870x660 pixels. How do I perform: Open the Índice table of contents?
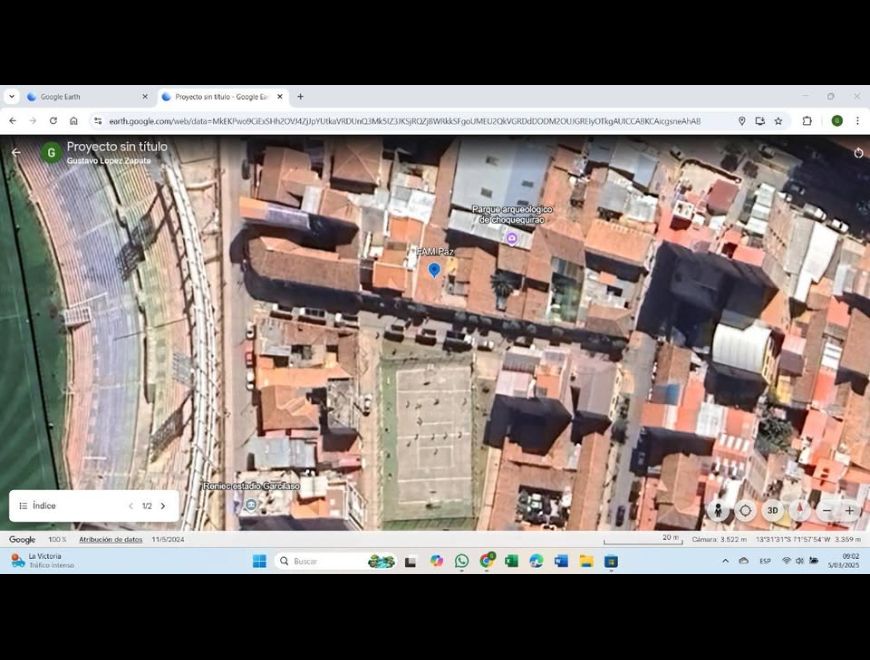(38, 506)
